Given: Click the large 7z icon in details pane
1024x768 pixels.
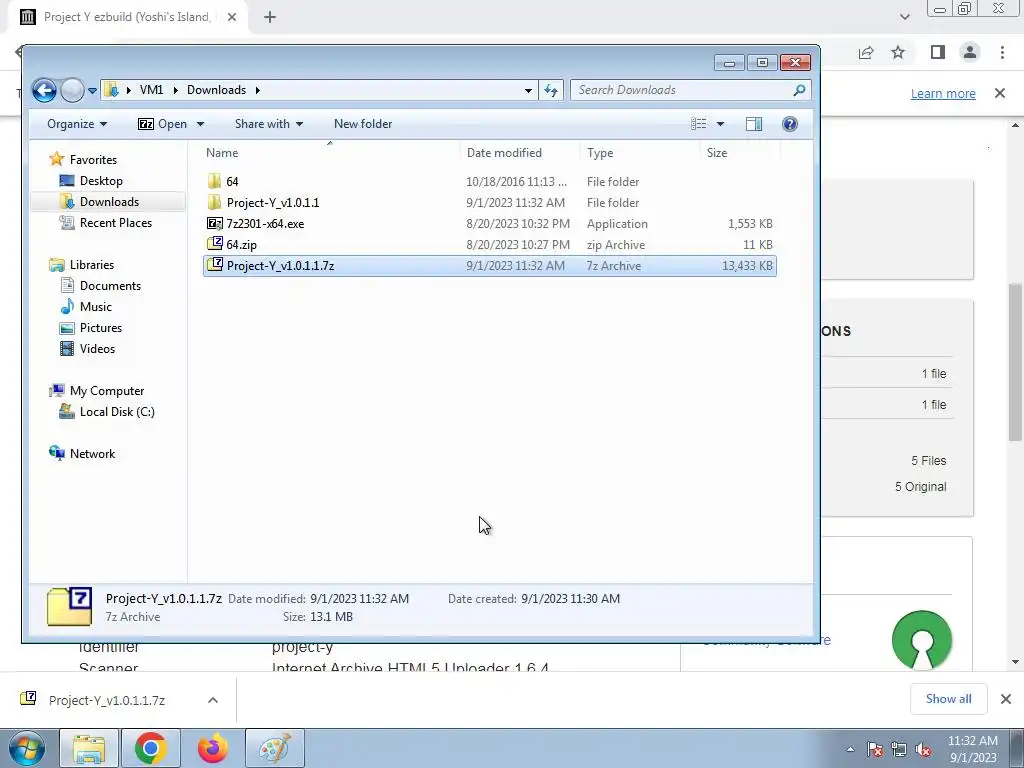Looking at the screenshot, I should point(69,607).
